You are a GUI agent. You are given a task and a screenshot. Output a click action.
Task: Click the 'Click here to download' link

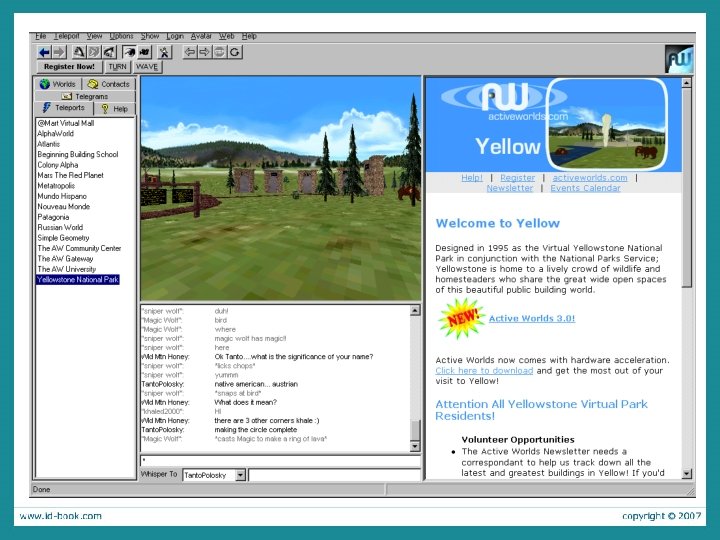coord(484,371)
